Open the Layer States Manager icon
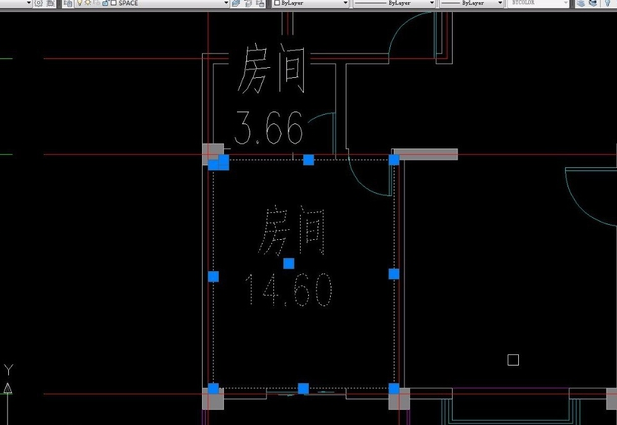This screenshot has width=617, height=425. [x=260, y=3]
